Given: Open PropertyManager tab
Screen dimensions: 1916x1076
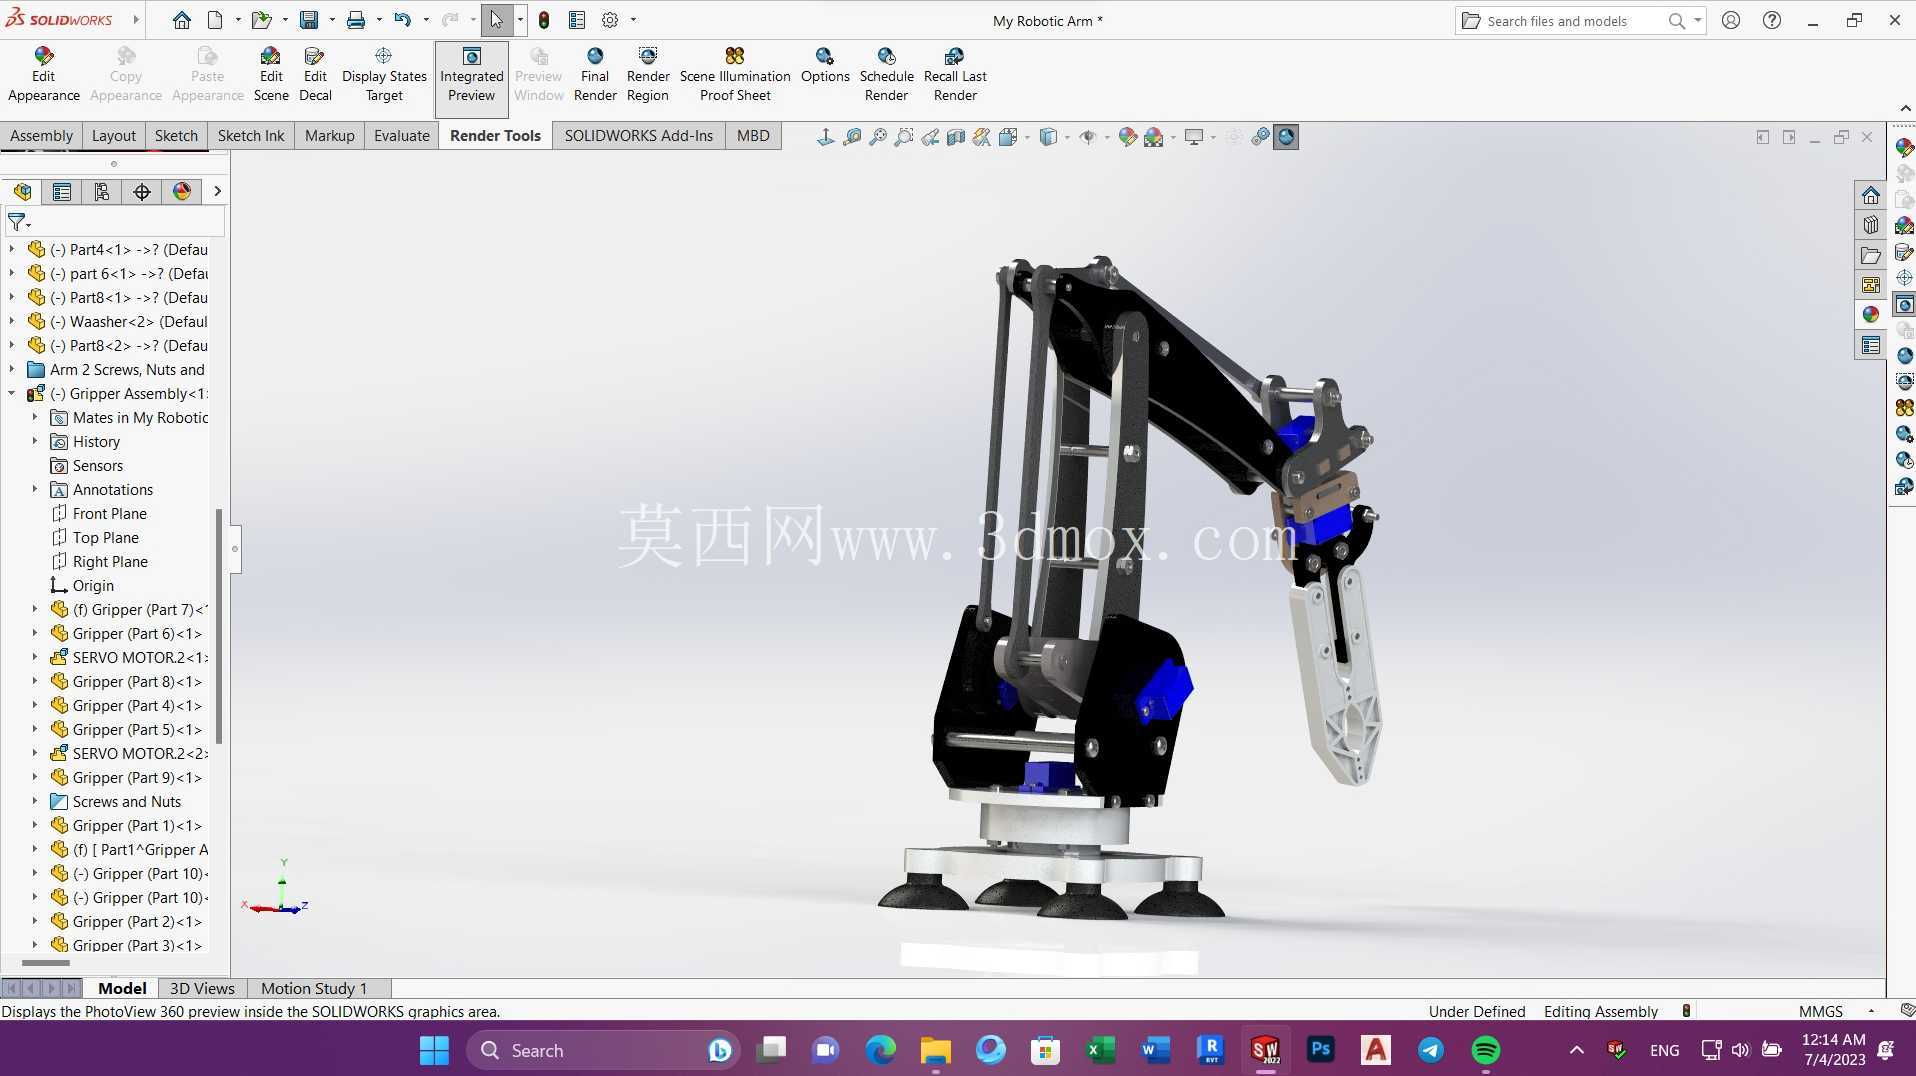Looking at the screenshot, I should click(x=62, y=191).
